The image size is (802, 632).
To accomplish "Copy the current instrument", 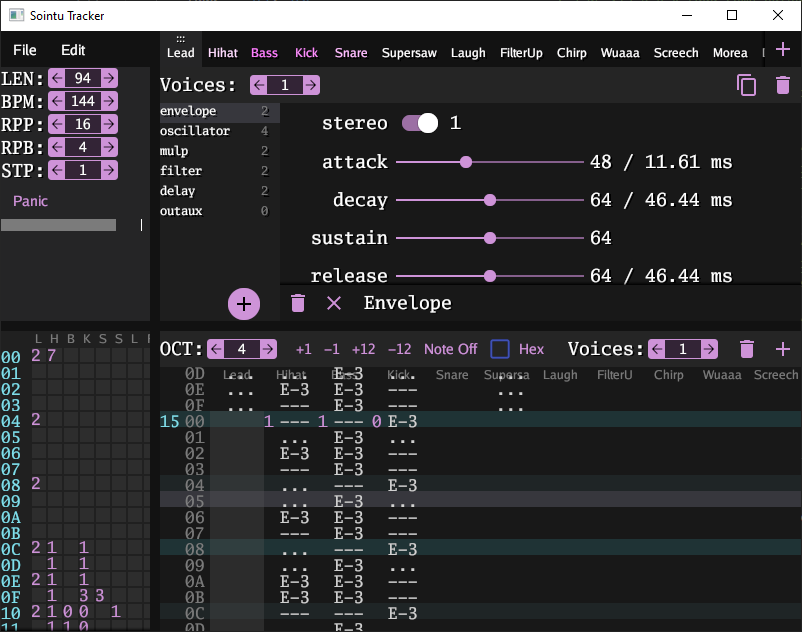I will point(747,86).
